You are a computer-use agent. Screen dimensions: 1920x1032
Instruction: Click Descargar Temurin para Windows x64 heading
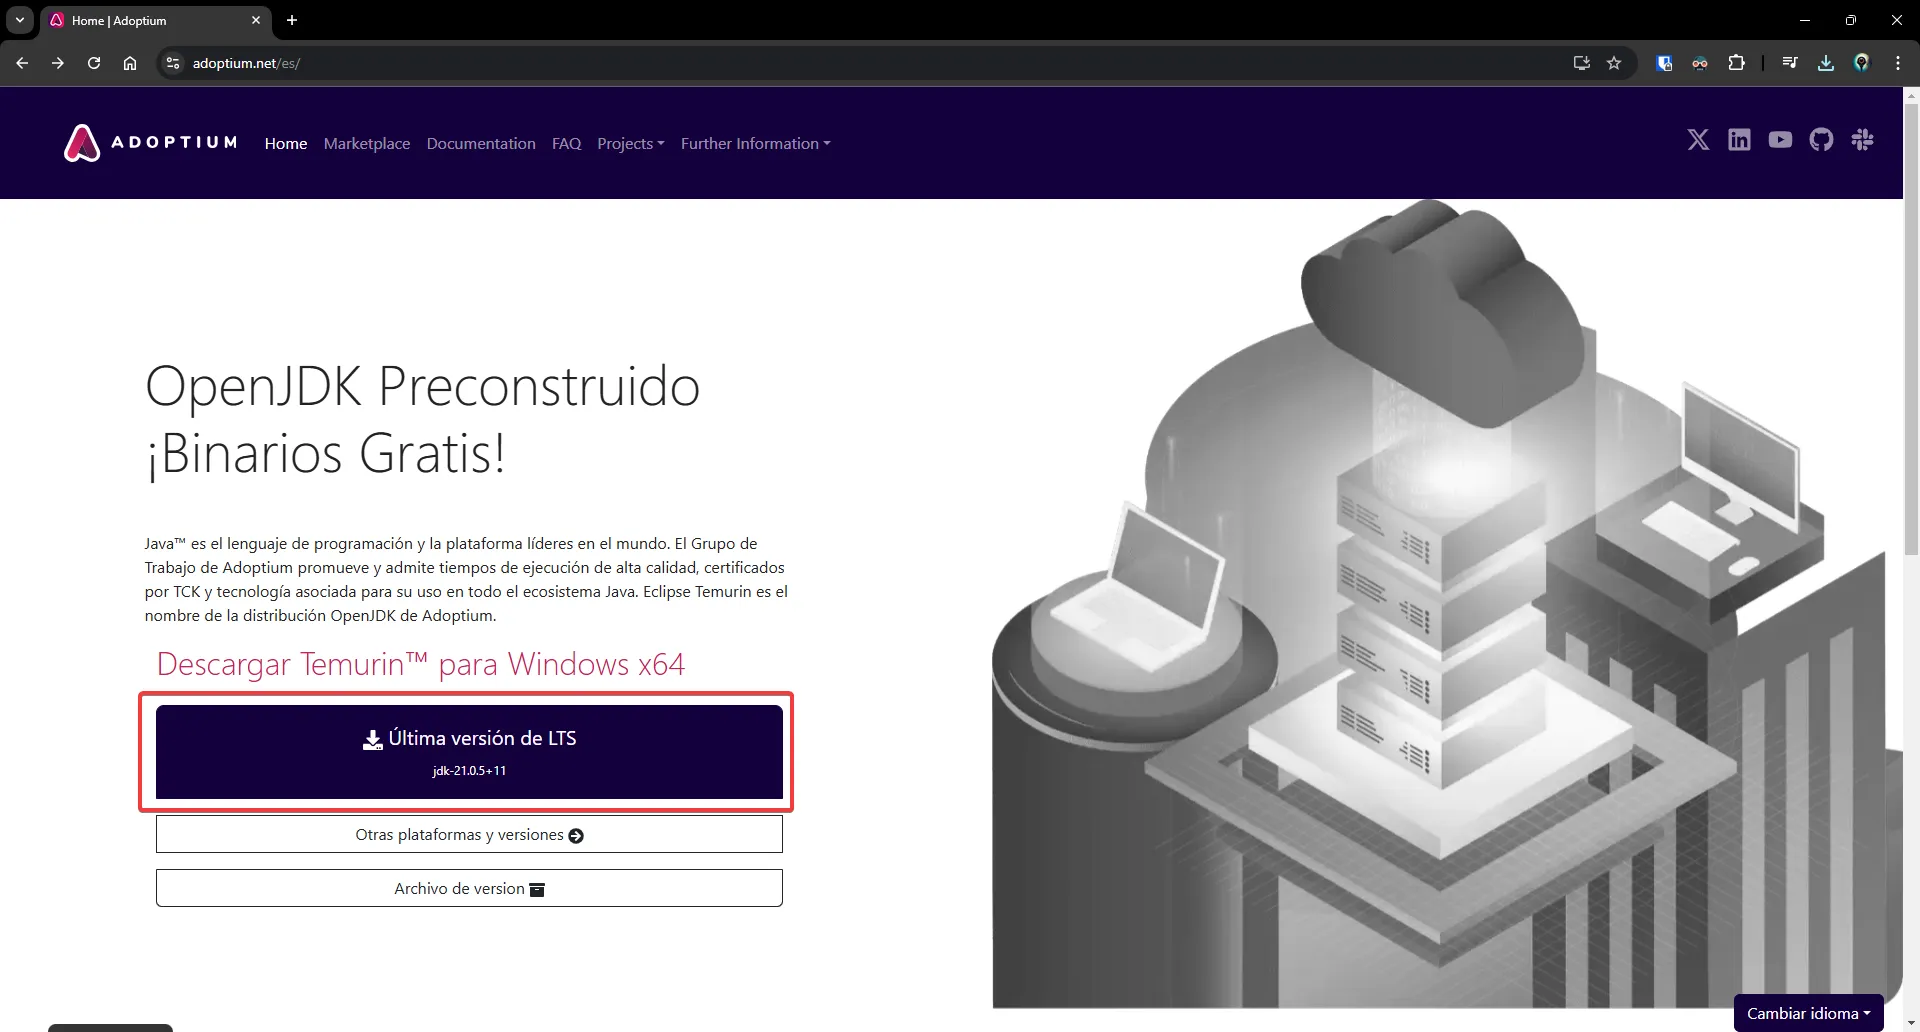(421, 664)
